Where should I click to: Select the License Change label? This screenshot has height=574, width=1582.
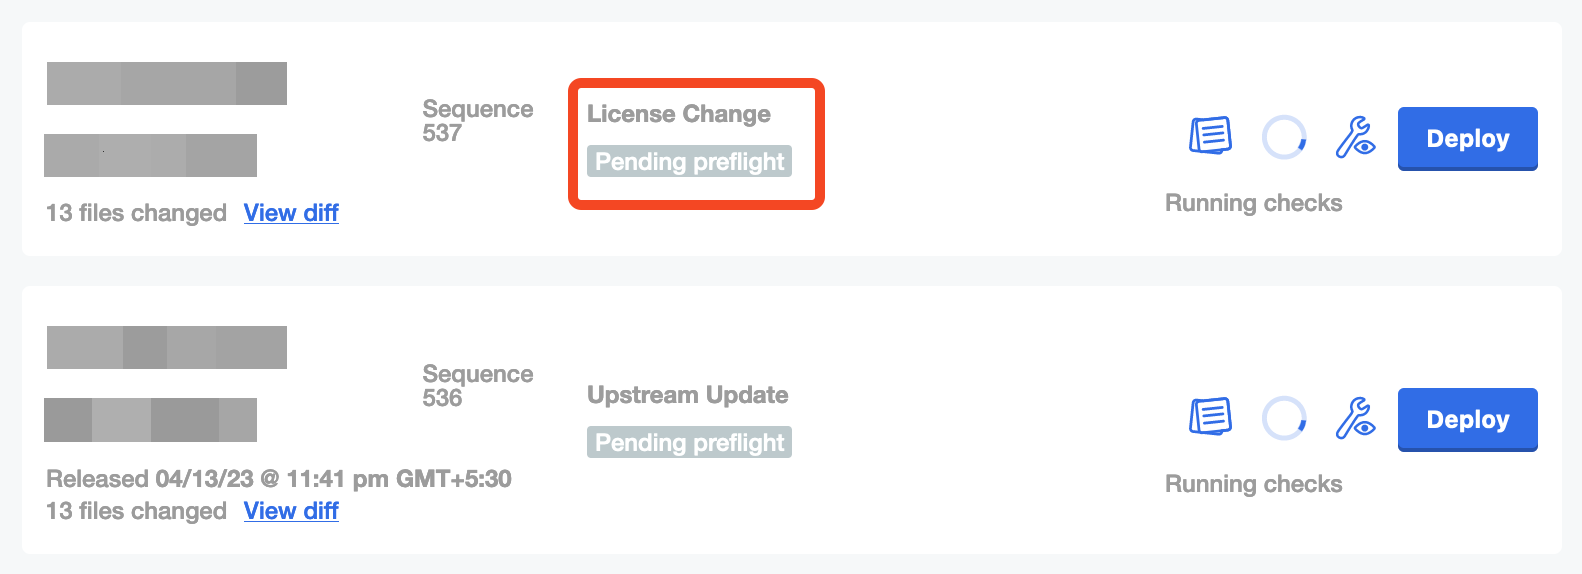[678, 114]
